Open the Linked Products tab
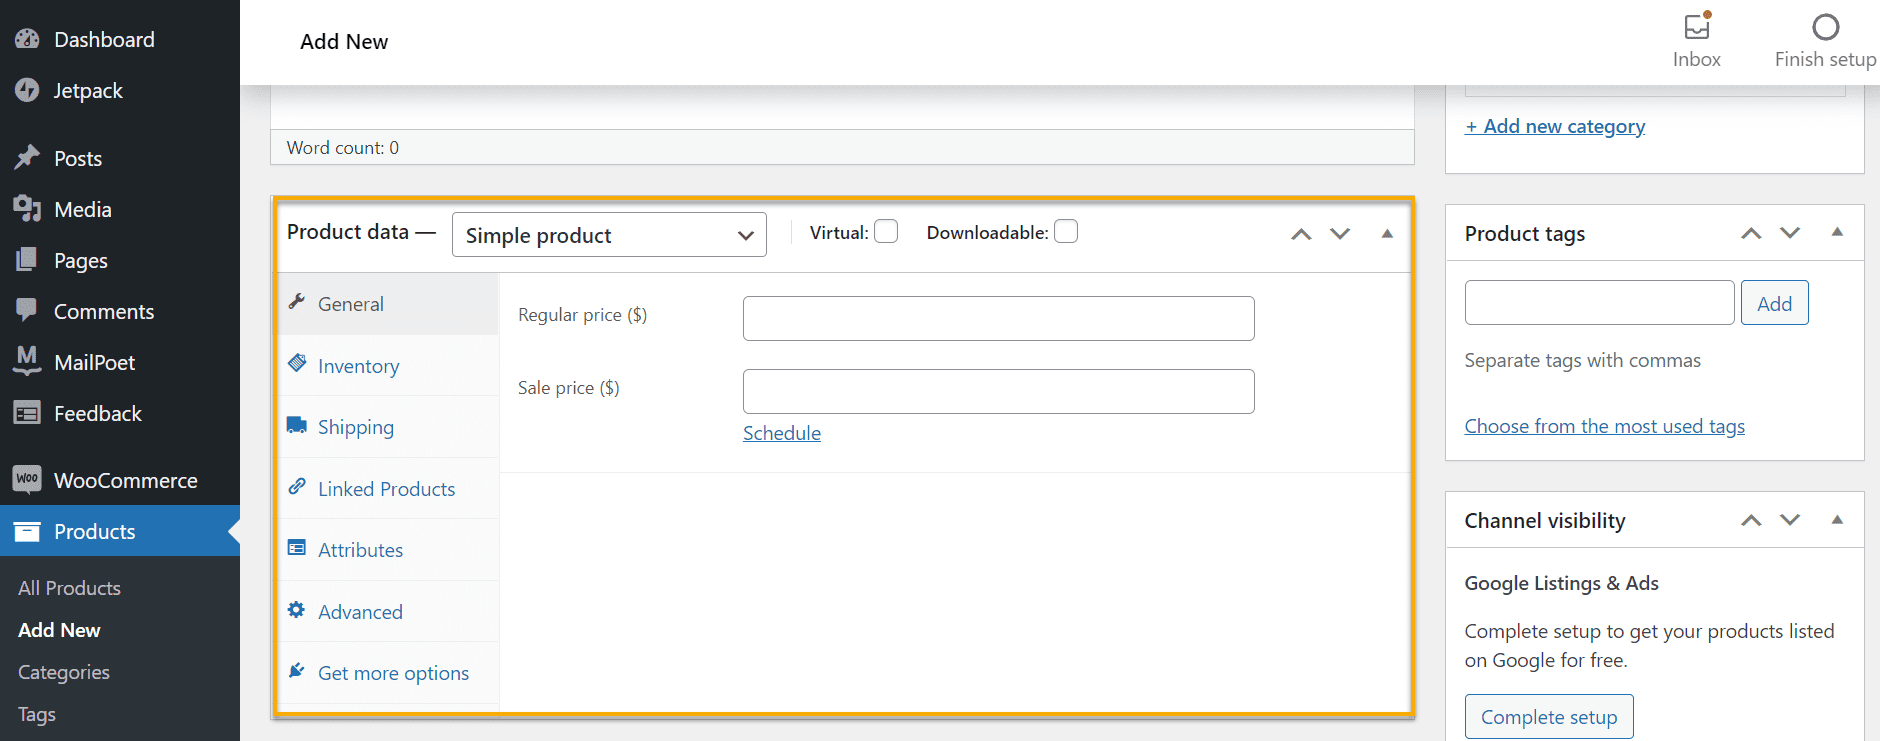 pos(388,489)
